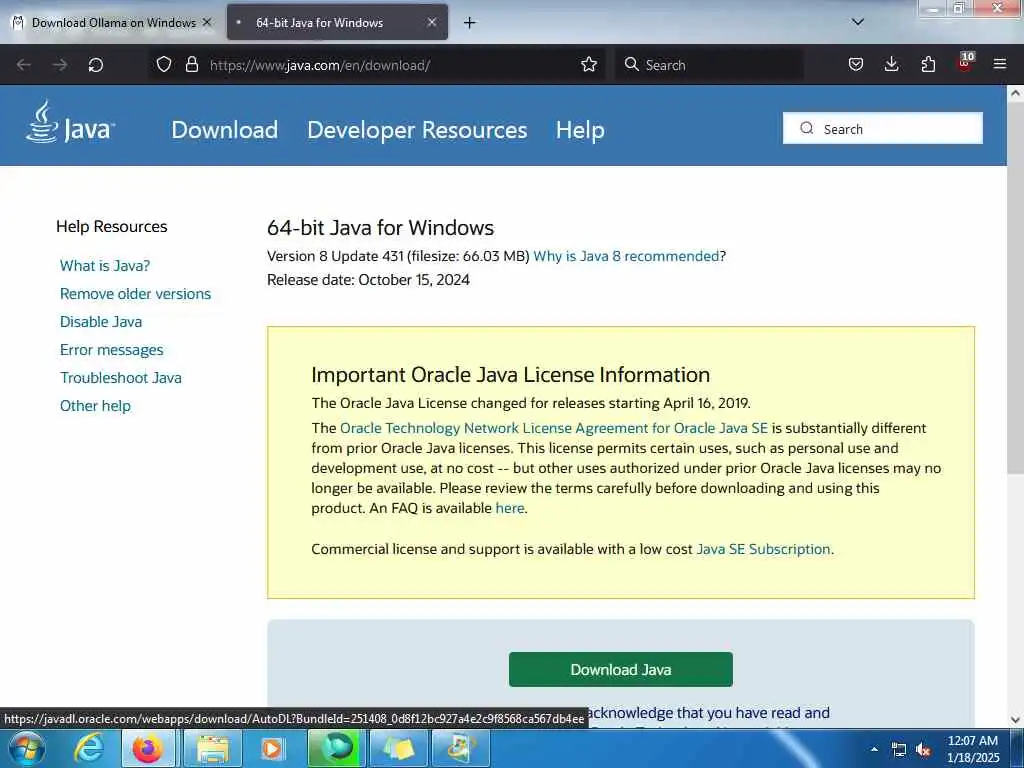Click the Download Java button

click(x=620, y=669)
